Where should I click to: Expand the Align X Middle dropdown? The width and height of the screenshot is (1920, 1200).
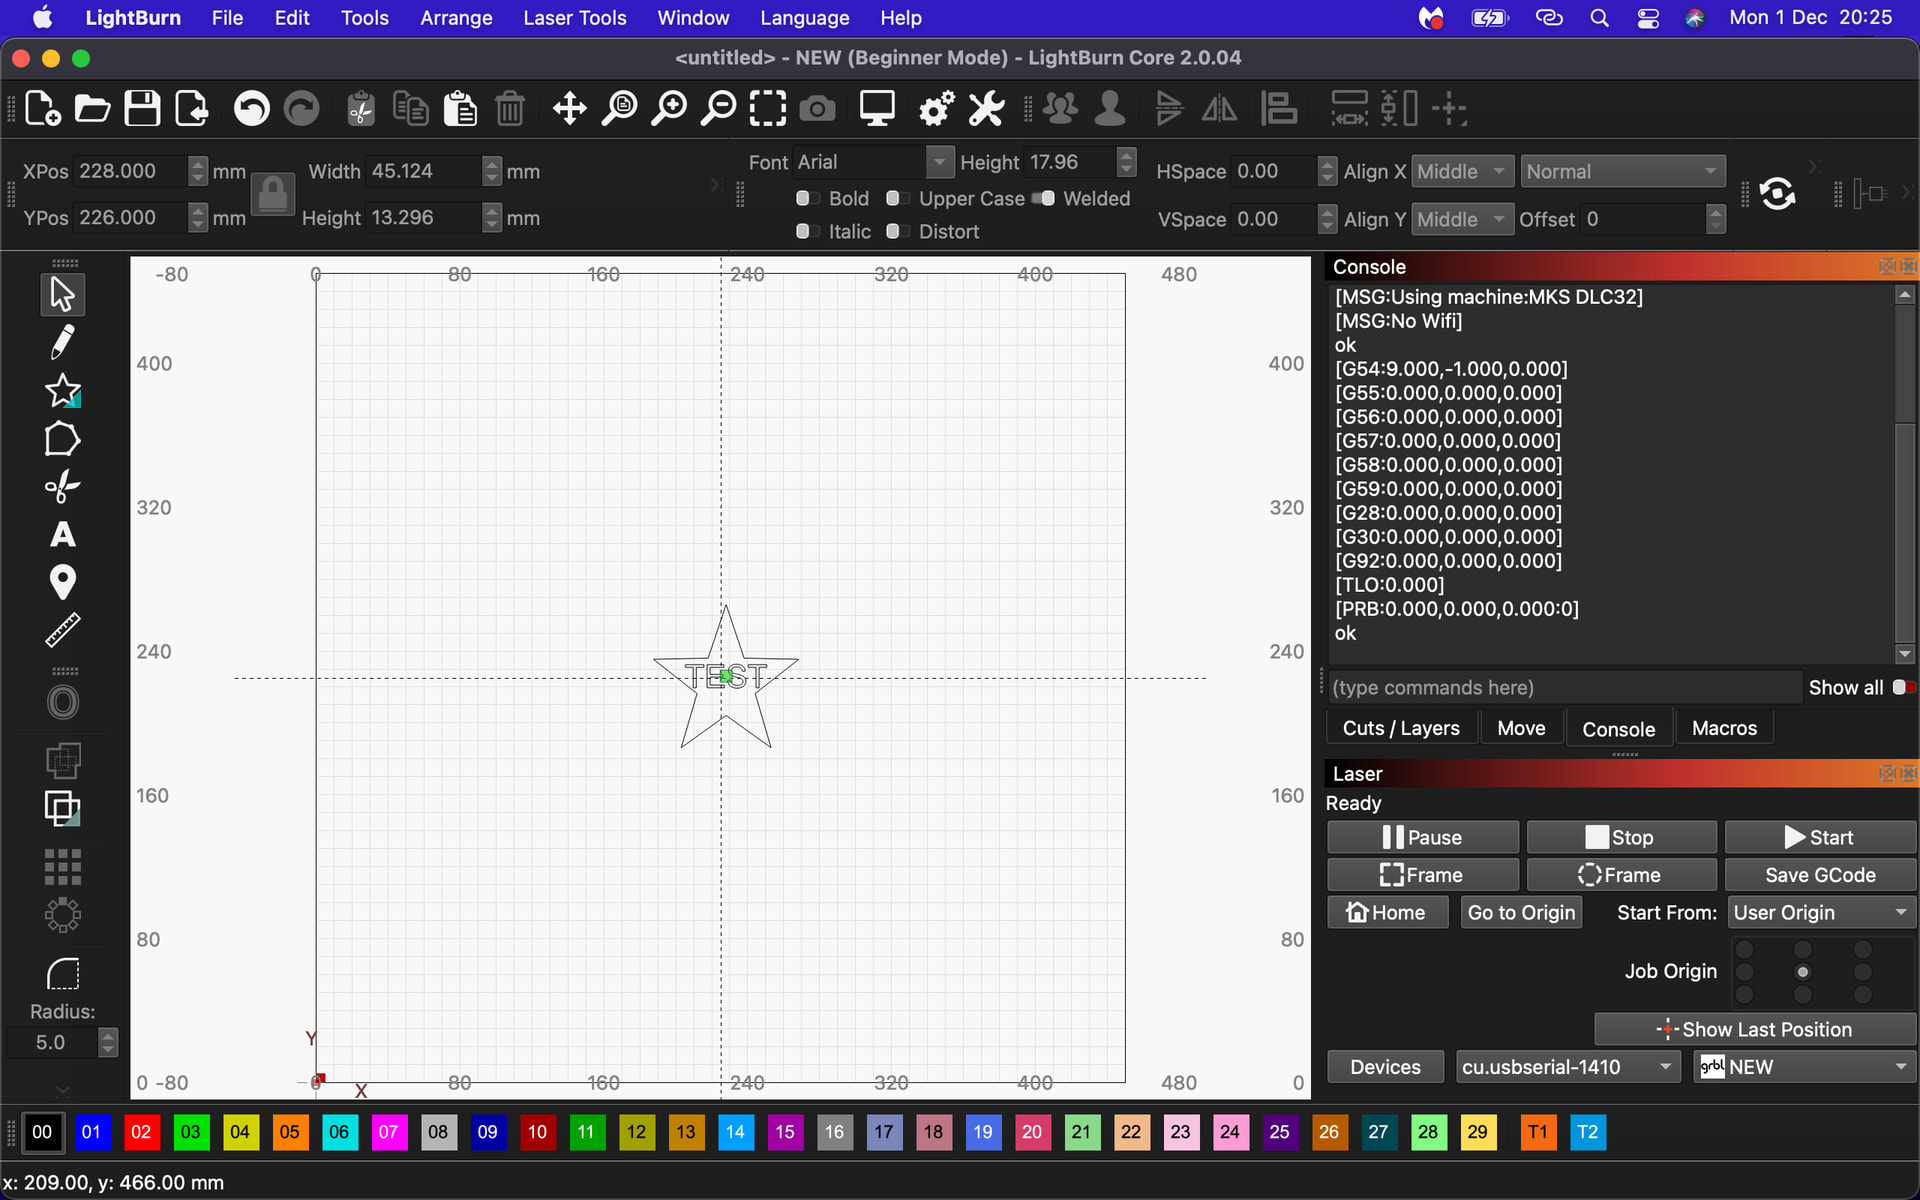click(1462, 171)
